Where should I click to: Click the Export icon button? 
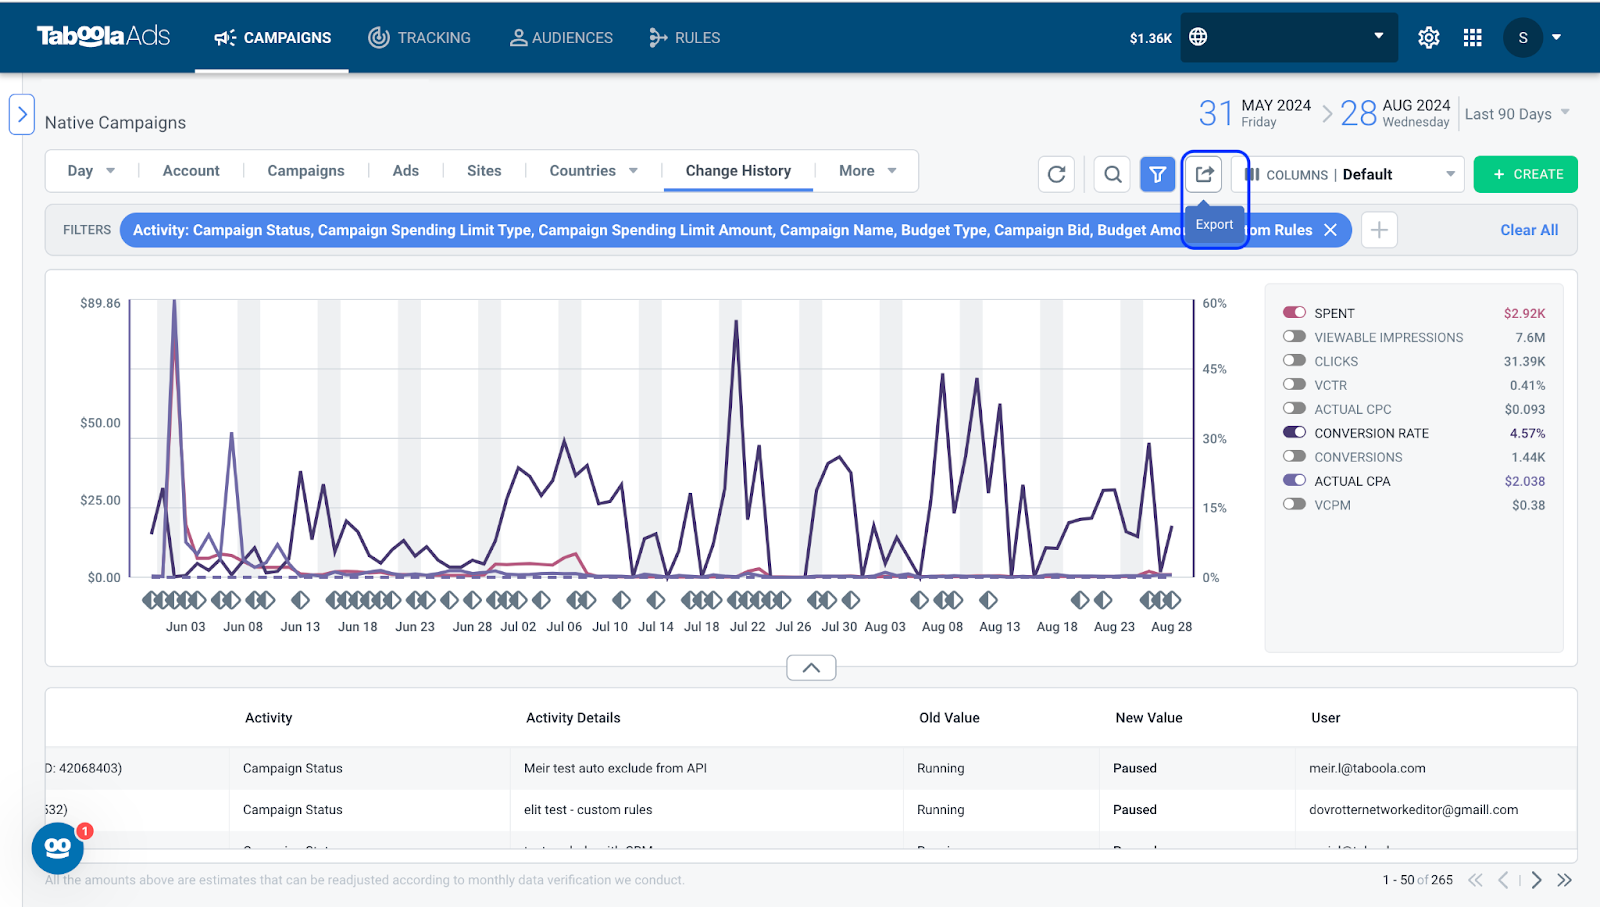tap(1204, 174)
